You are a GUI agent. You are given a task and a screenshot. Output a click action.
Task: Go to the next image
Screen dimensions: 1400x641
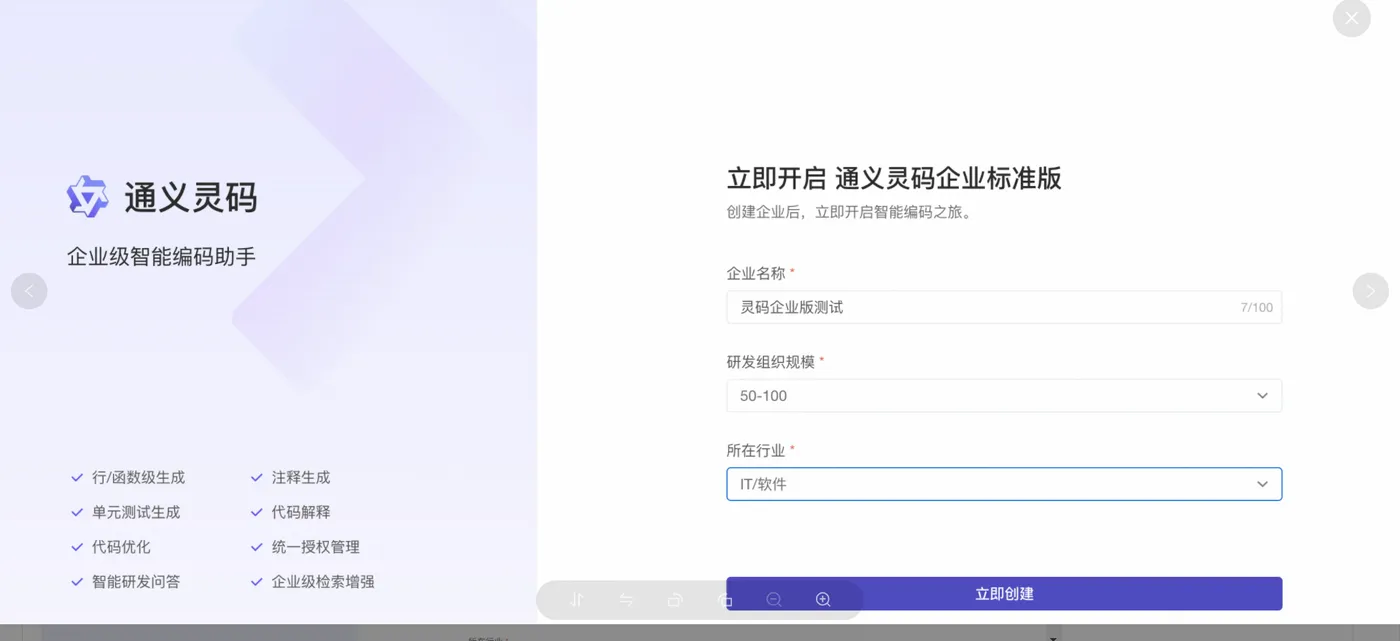1370,291
